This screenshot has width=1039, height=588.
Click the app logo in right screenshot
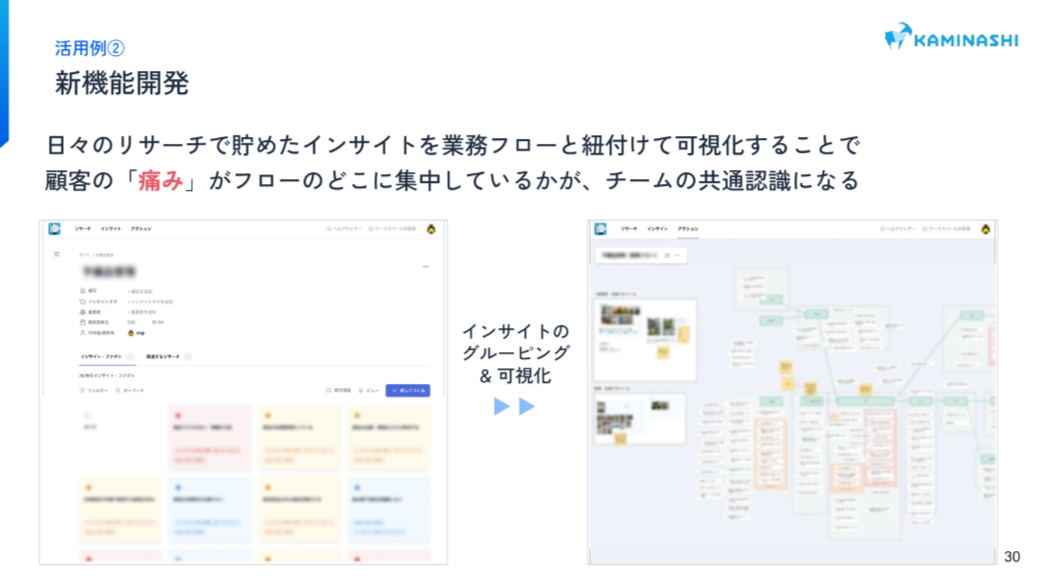(x=601, y=229)
